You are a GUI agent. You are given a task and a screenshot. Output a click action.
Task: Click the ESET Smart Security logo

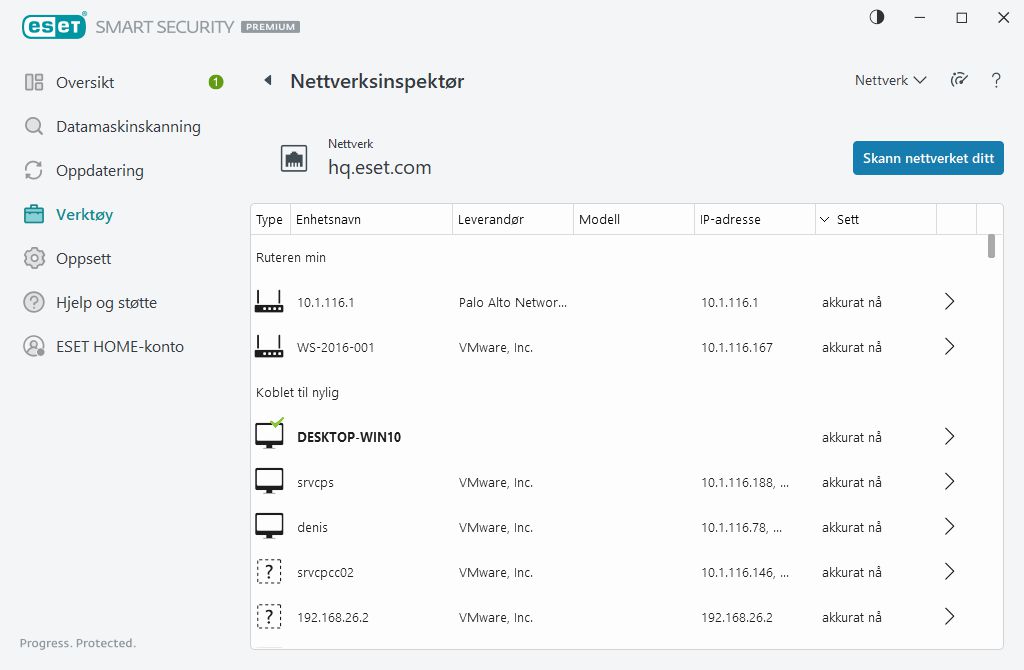click(160, 27)
